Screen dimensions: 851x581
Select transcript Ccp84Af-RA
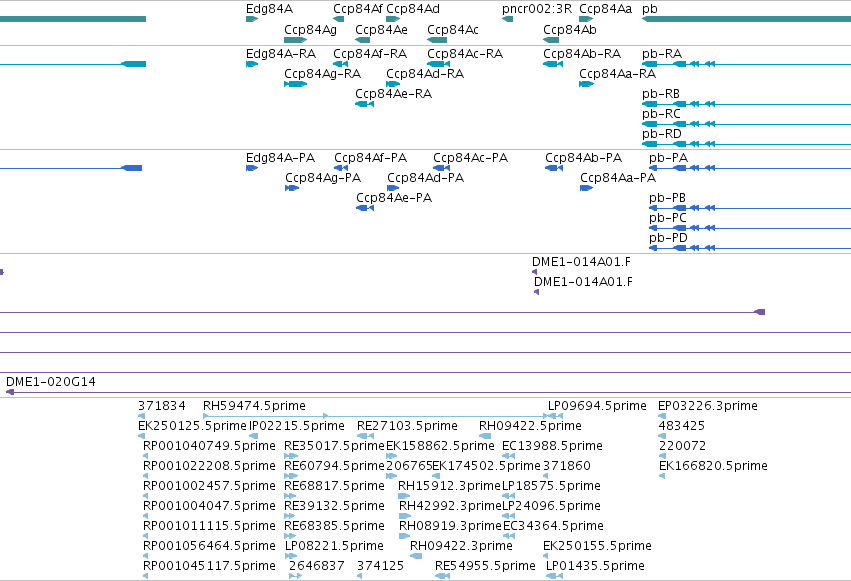point(370,54)
